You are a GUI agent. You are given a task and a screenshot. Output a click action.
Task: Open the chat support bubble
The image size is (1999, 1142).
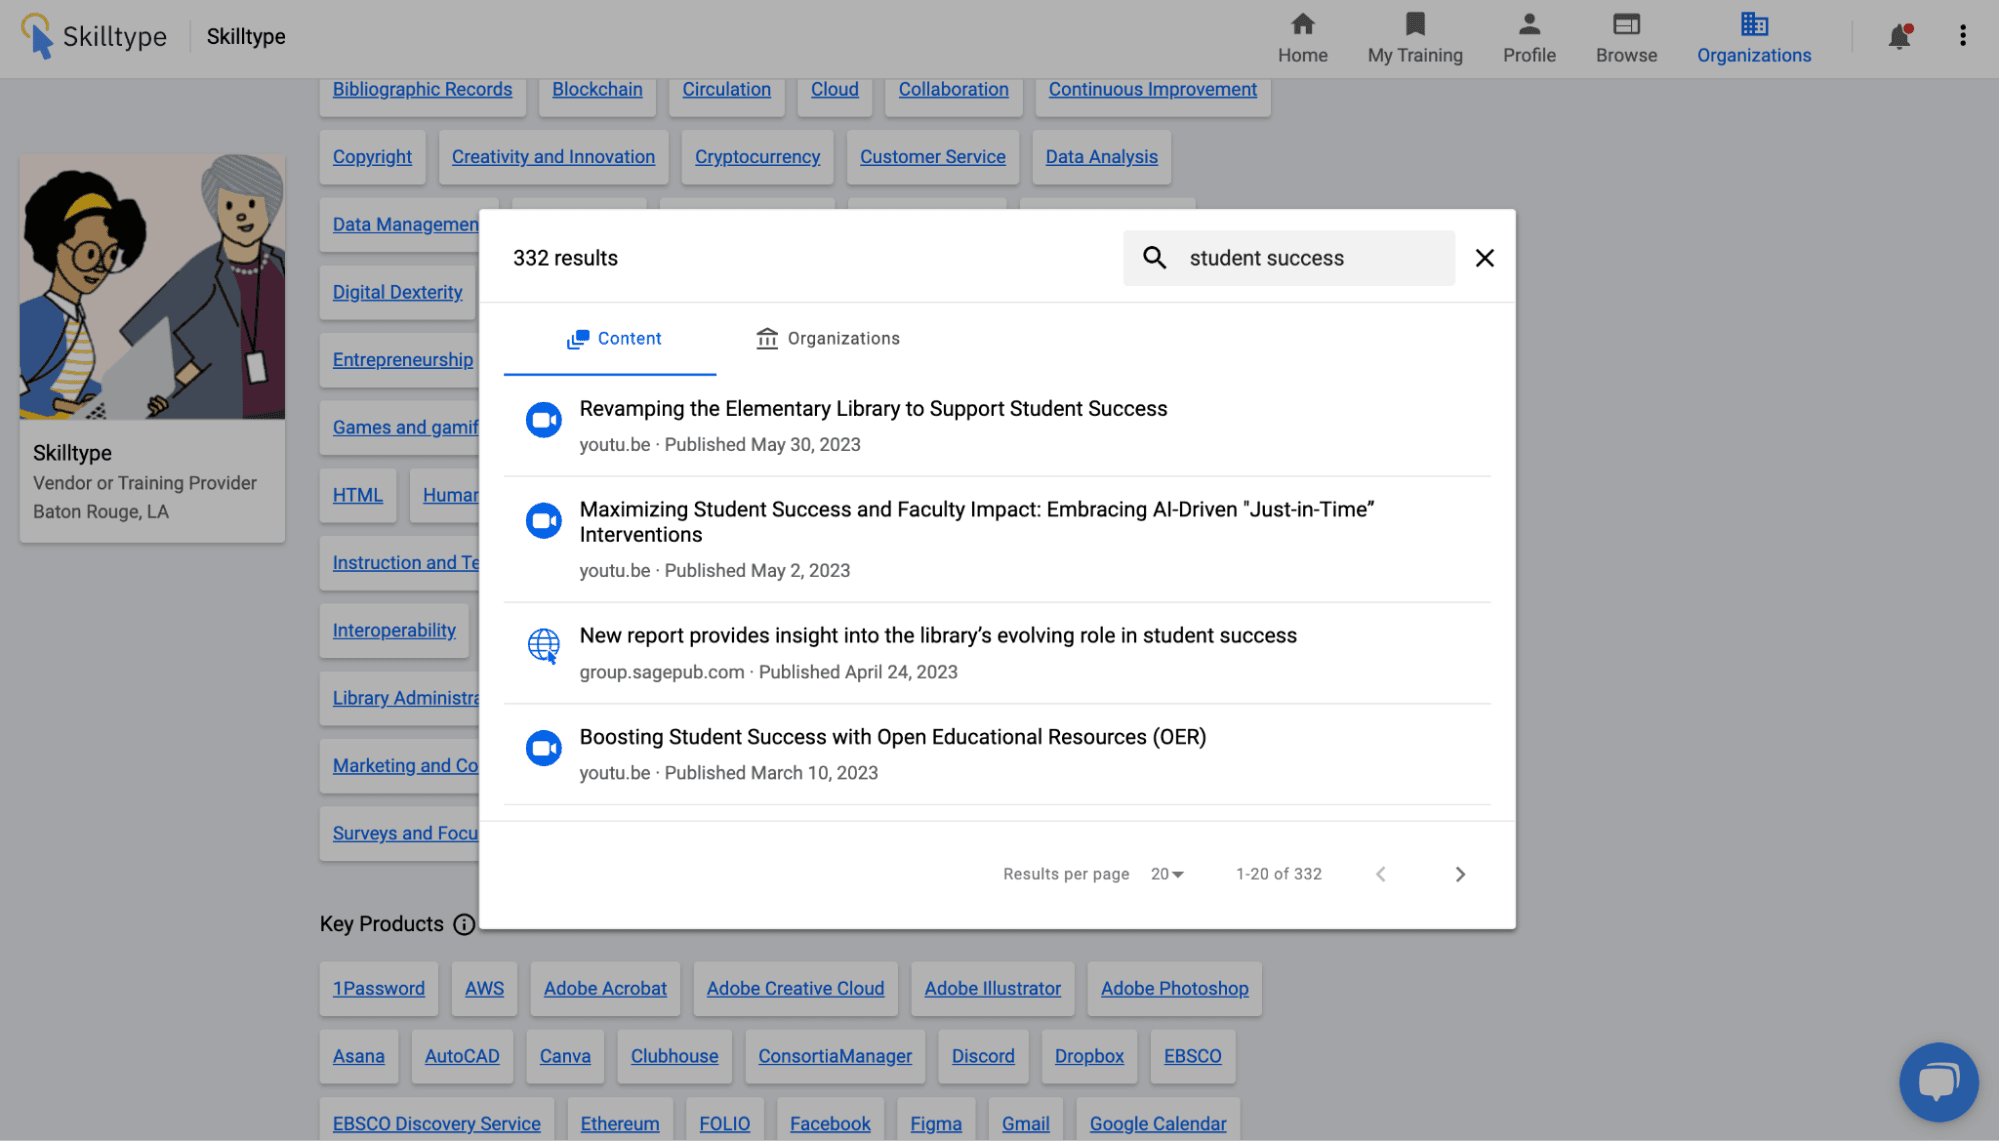coord(1938,1081)
